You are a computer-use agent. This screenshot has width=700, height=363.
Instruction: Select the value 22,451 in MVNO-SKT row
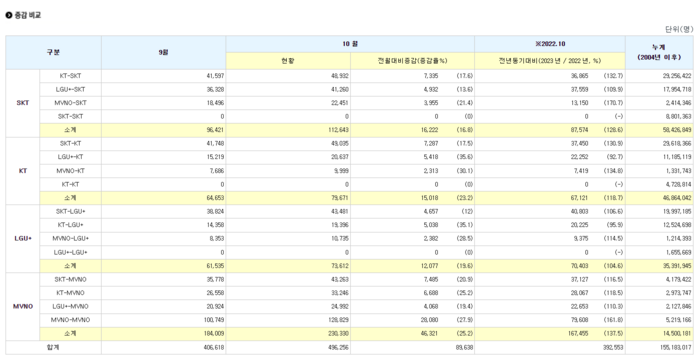340,103
